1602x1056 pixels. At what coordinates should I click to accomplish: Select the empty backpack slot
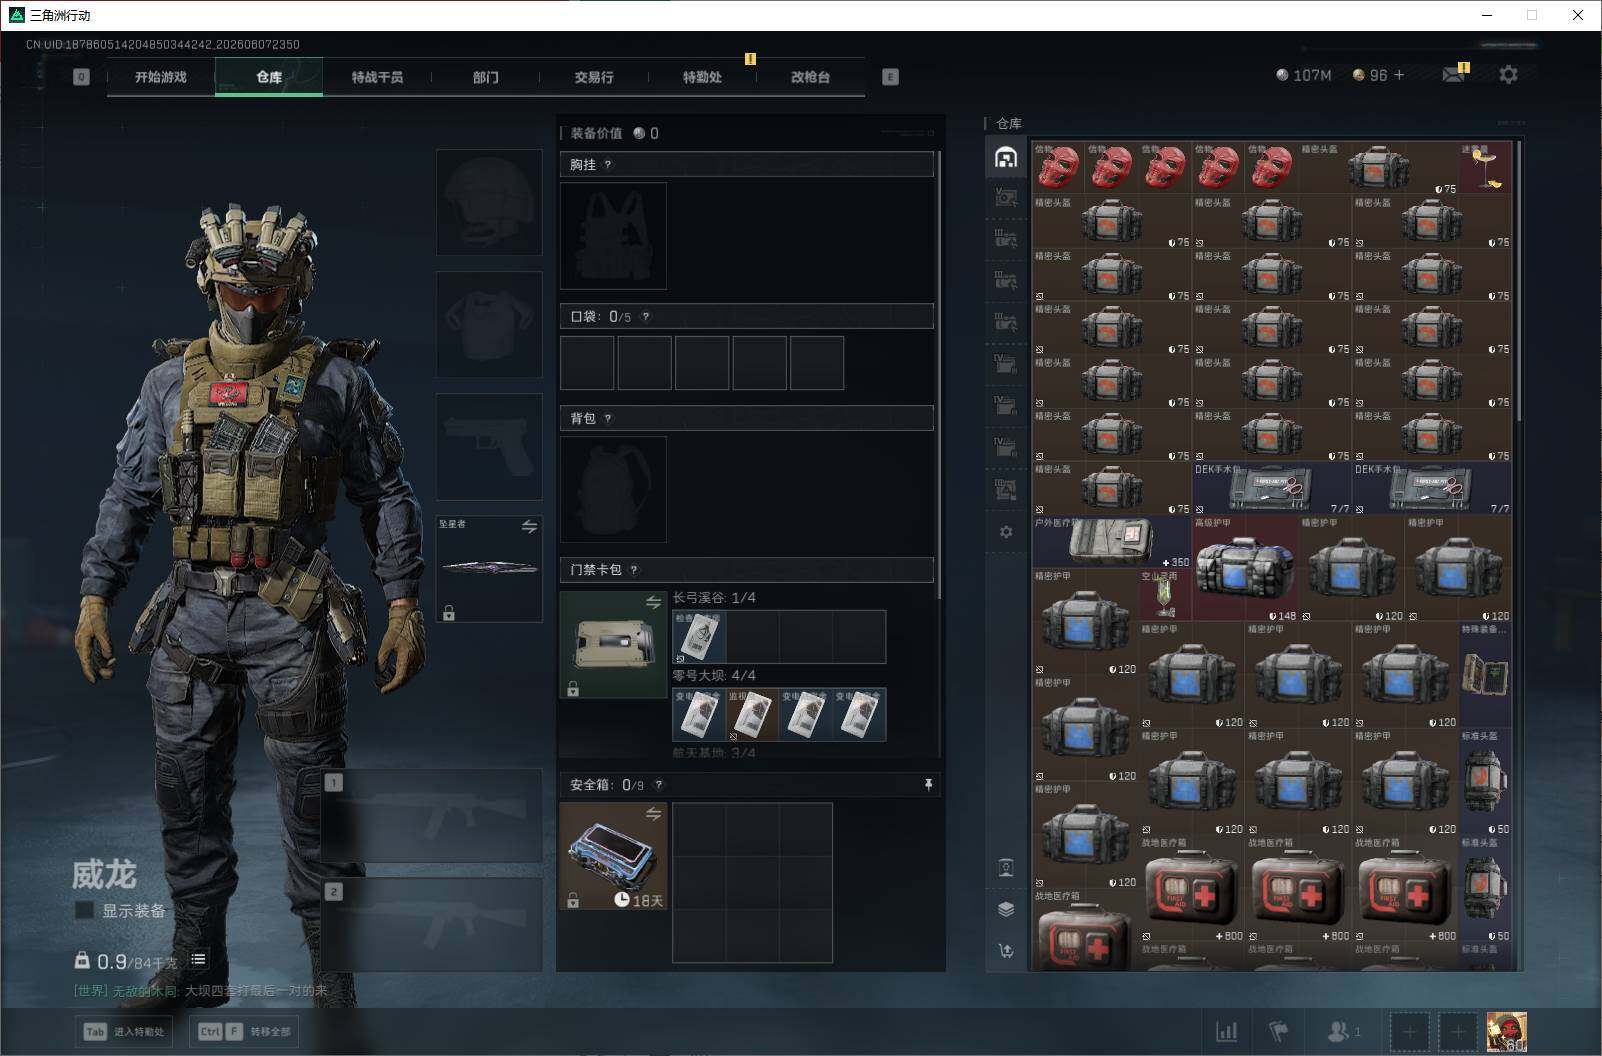pyautogui.click(x=613, y=490)
